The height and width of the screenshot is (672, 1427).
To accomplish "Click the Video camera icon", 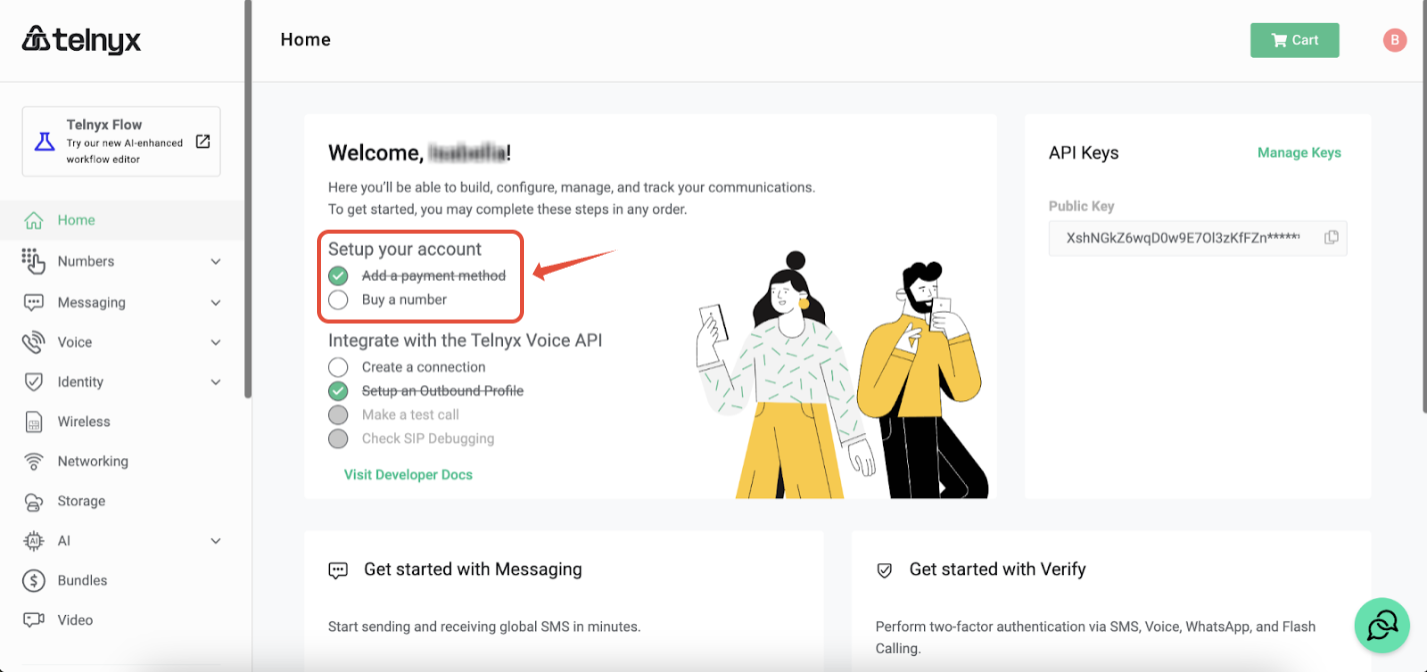I will point(34,620).
